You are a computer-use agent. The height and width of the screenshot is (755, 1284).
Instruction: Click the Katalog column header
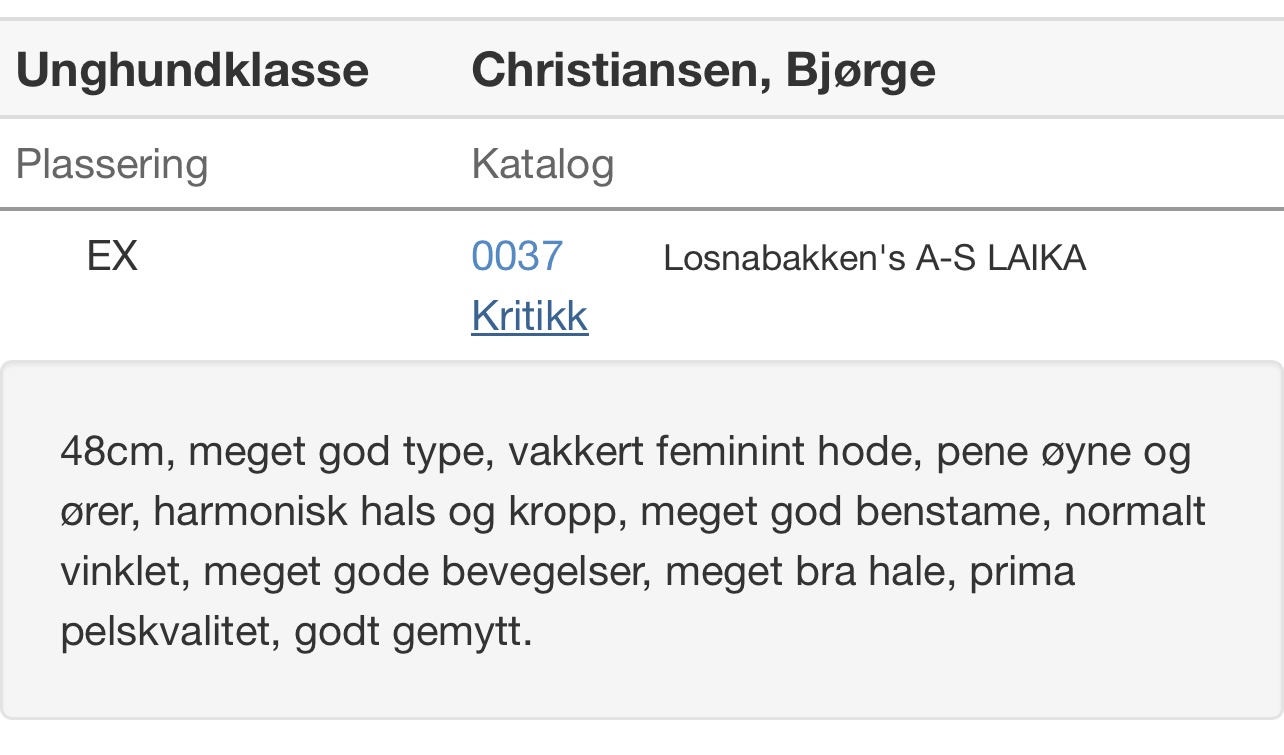(542, 164)
